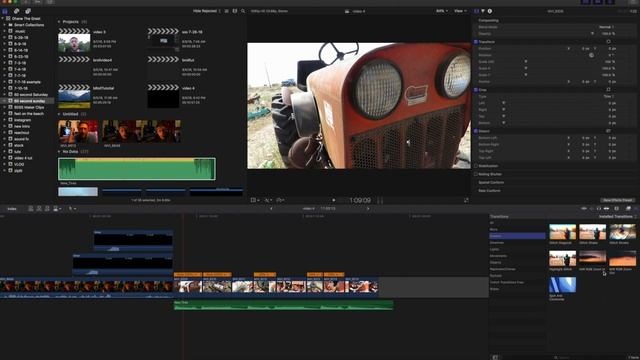The height and width of the screenshot is (360, 640).
Task: Open timeline clip appearance icon
Action: click(616, 209)
